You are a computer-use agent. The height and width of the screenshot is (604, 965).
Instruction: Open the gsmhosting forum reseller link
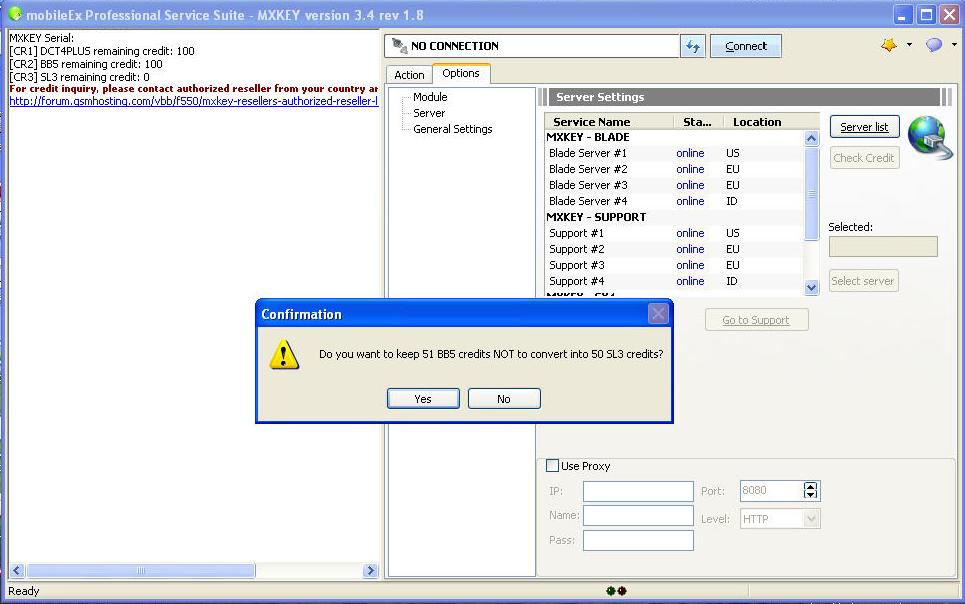click(x=193, y=101)
